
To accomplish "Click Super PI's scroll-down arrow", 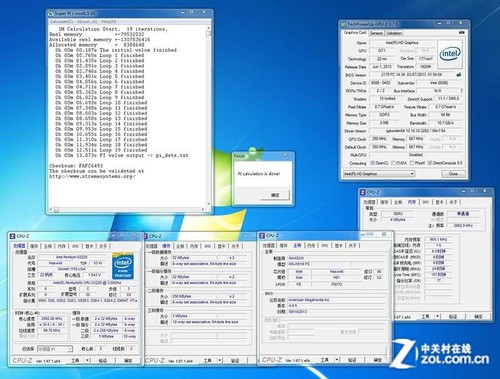I will (x=209, y=204).
